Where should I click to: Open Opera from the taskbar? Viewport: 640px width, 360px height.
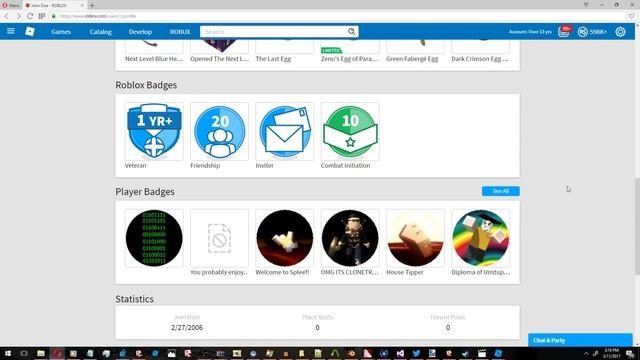(57, 353)
